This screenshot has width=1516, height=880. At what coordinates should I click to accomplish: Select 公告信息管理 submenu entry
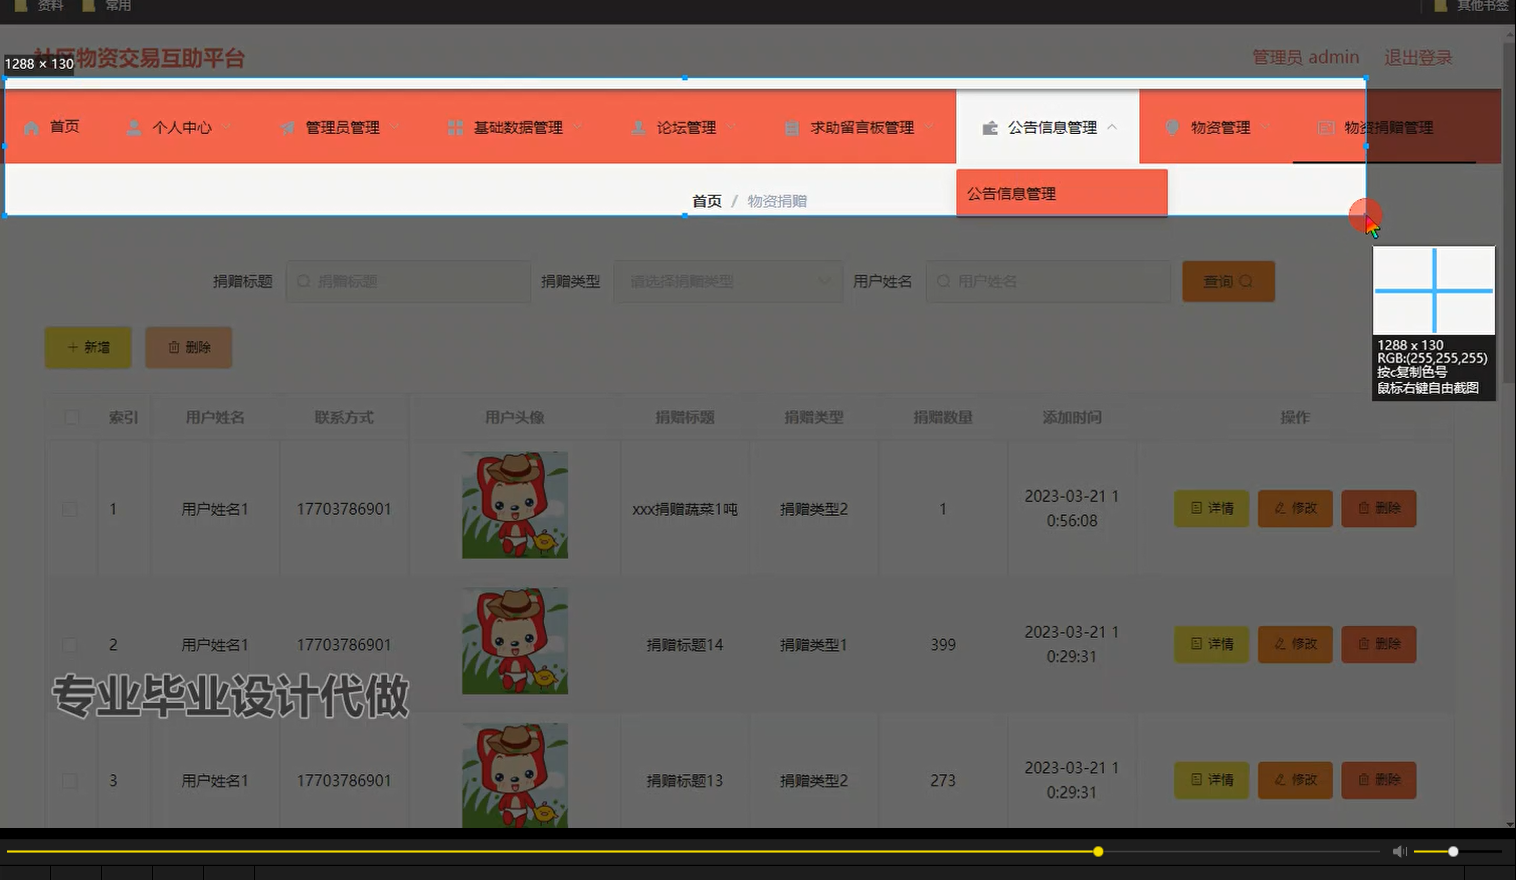tap(1061, 193)
